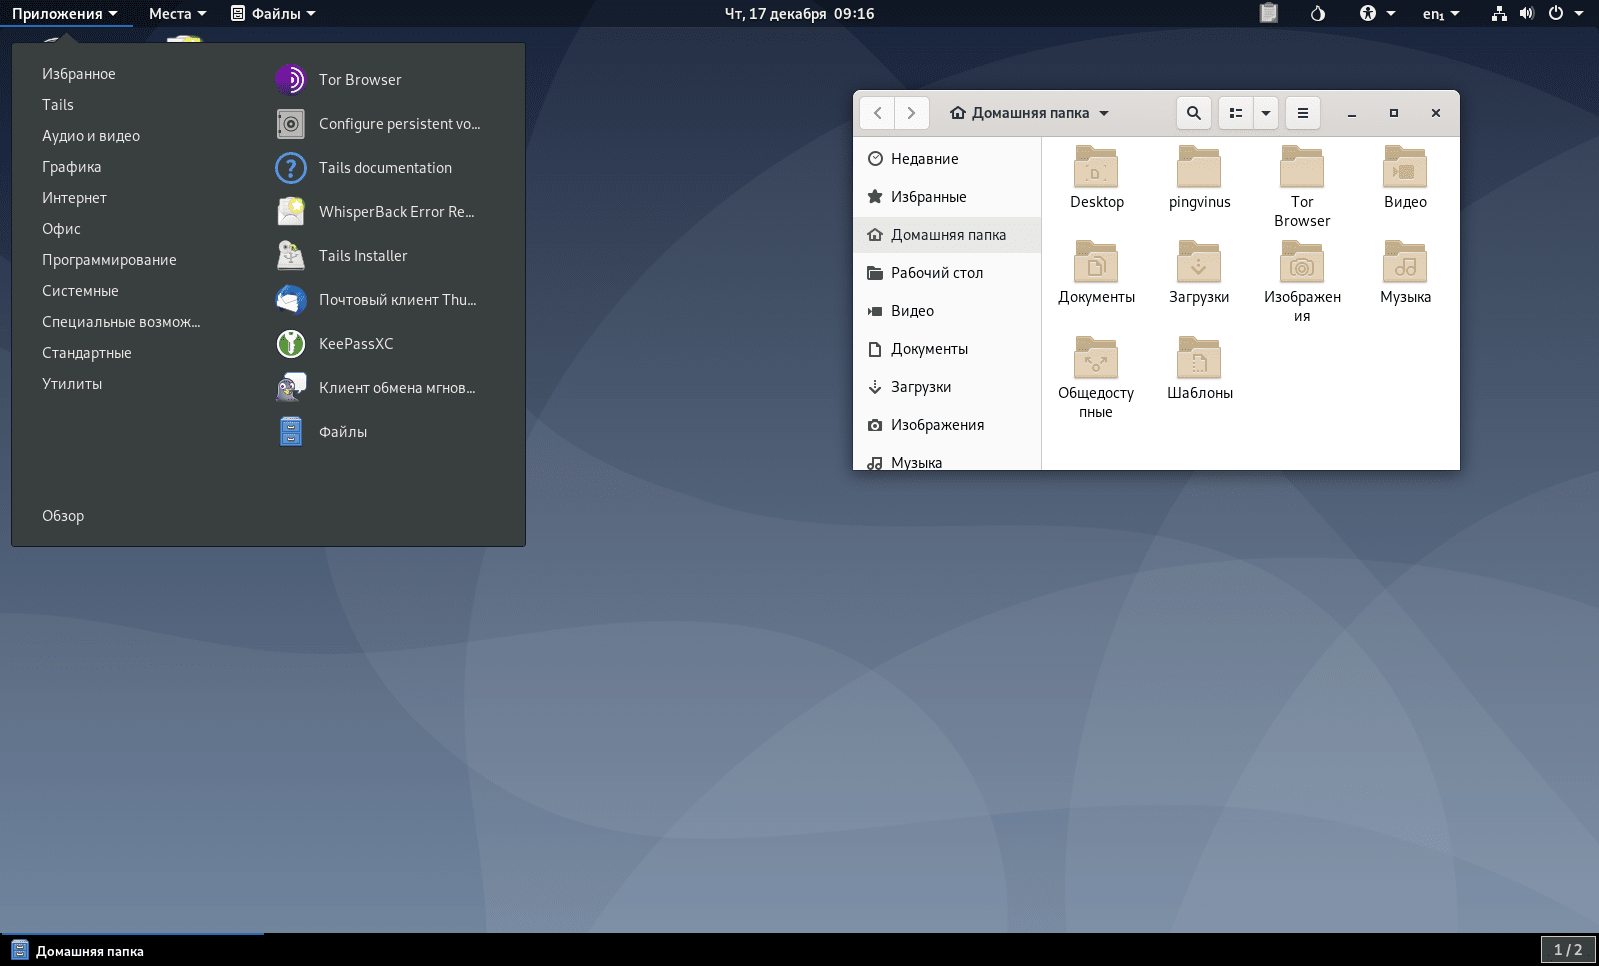The image size is (1599, 966).
Task: Open the Tor Browser folder in Files
Action: point(1302,187)
